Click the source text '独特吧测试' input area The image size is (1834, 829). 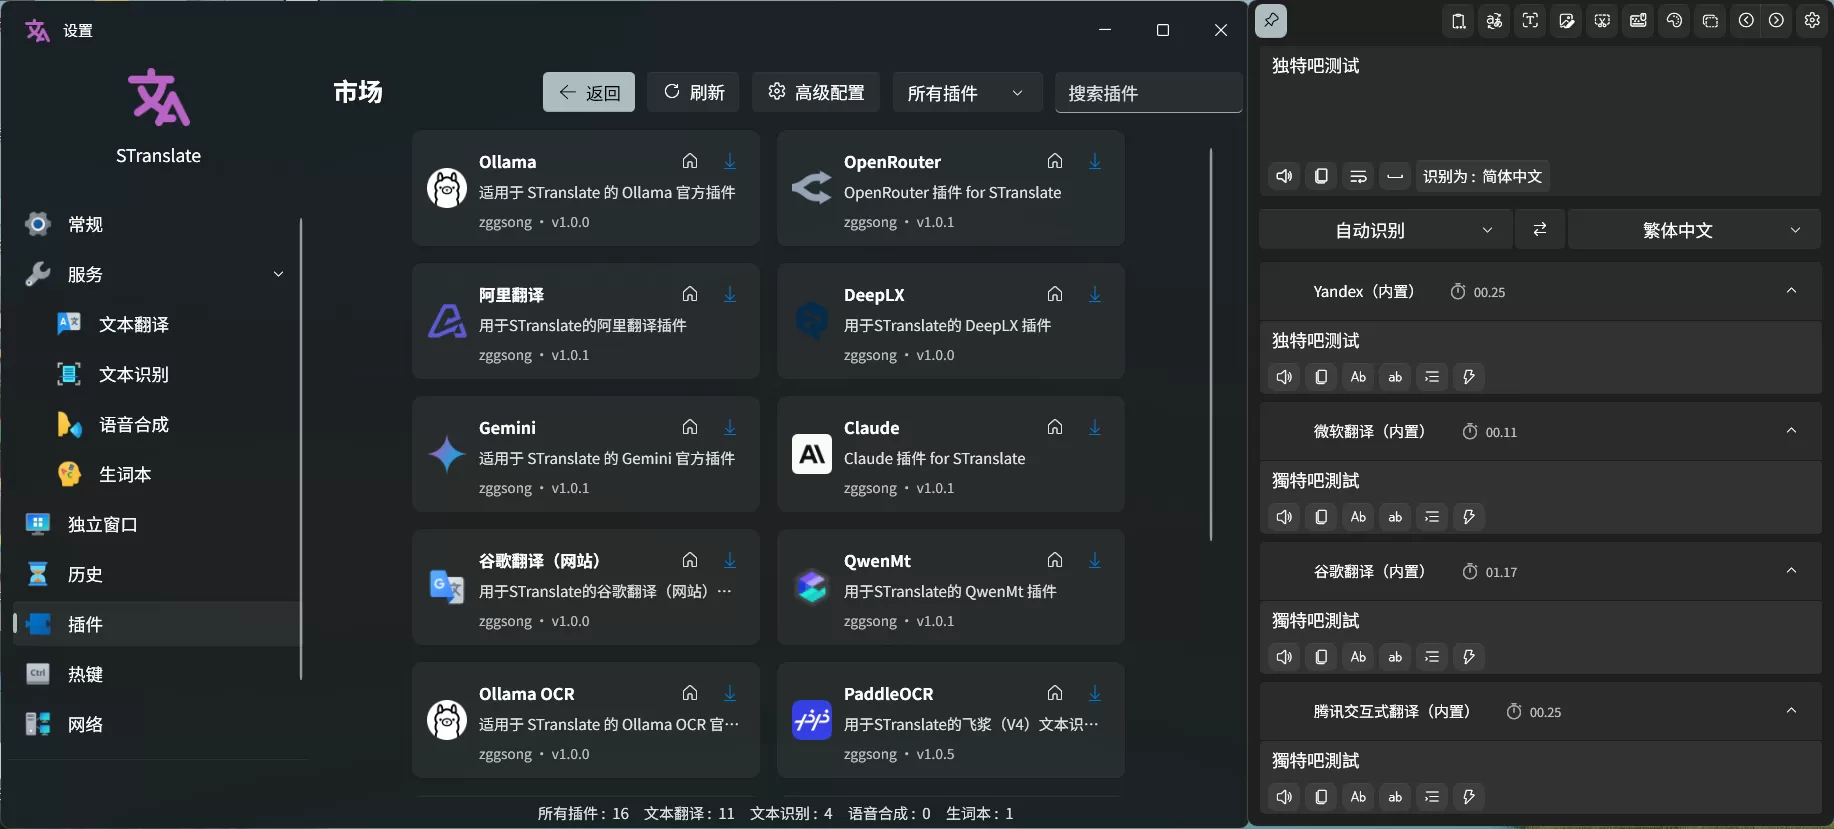pyautogui.click(x=1540, y=102)
